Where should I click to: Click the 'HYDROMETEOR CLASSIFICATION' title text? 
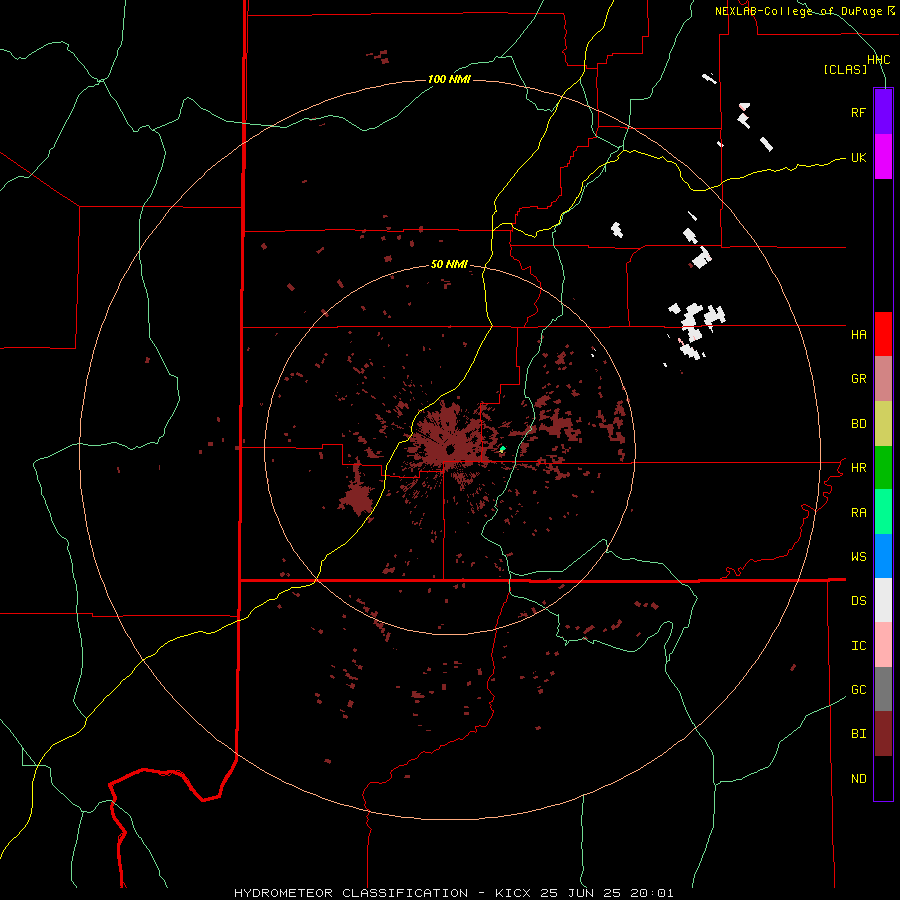coord(351,893)
